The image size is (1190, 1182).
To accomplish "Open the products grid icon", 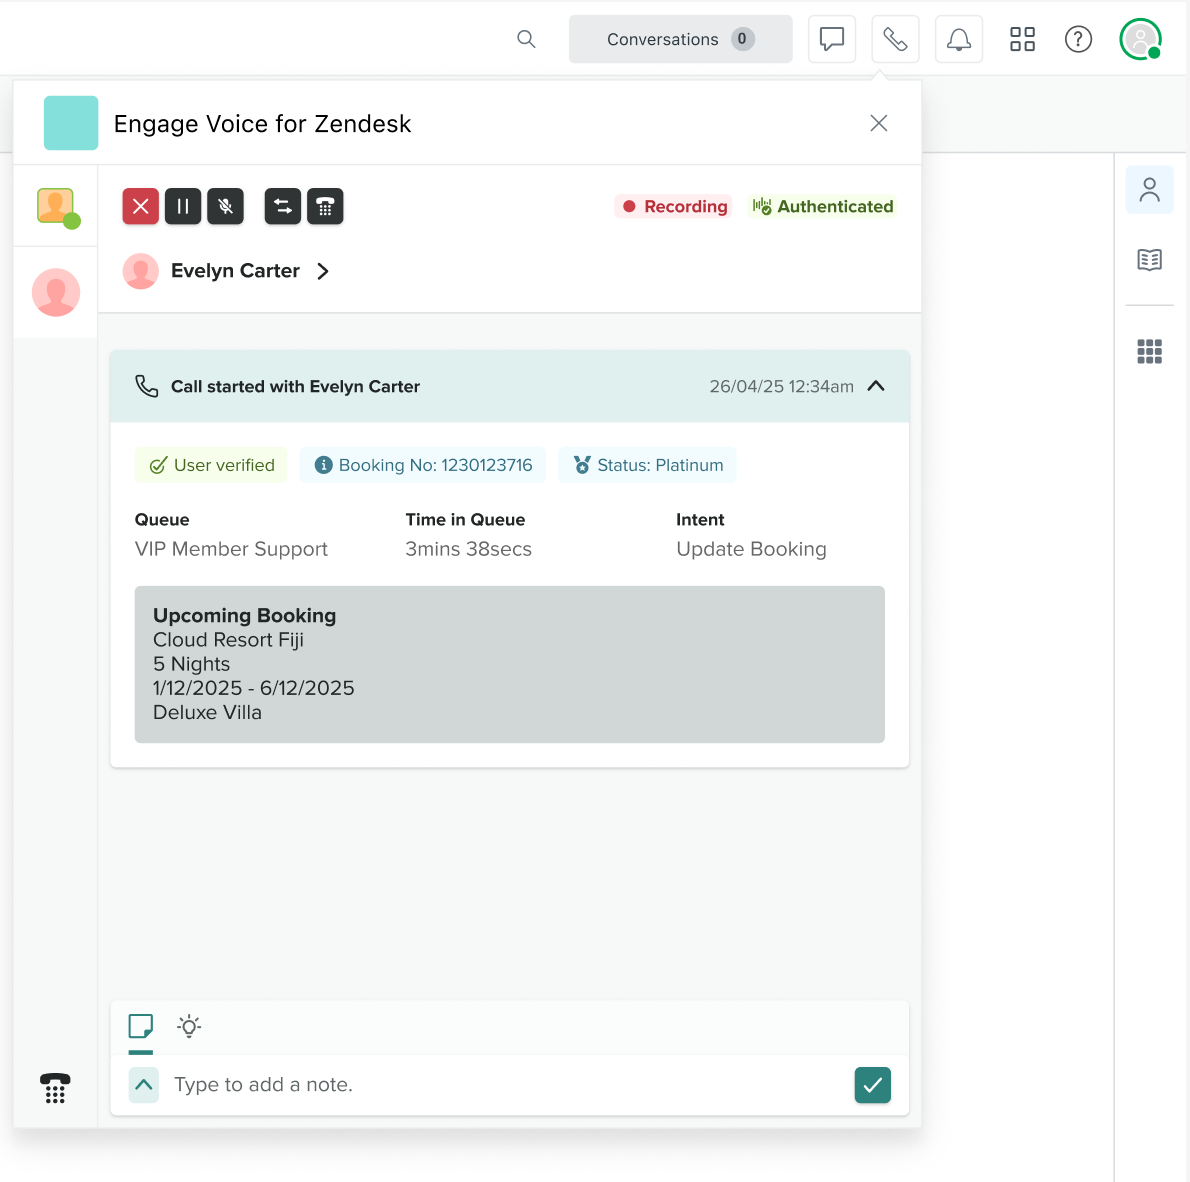I will coord(1022,39).
